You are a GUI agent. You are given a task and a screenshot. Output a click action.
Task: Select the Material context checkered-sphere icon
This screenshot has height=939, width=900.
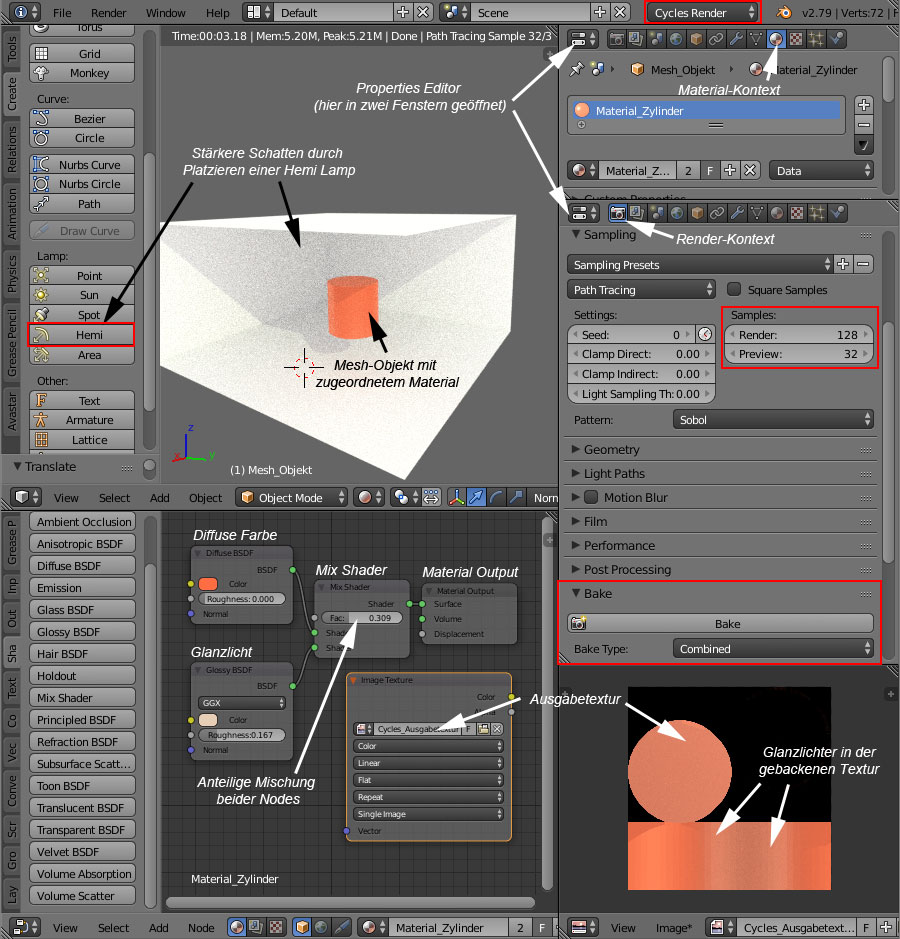(777, 38)
